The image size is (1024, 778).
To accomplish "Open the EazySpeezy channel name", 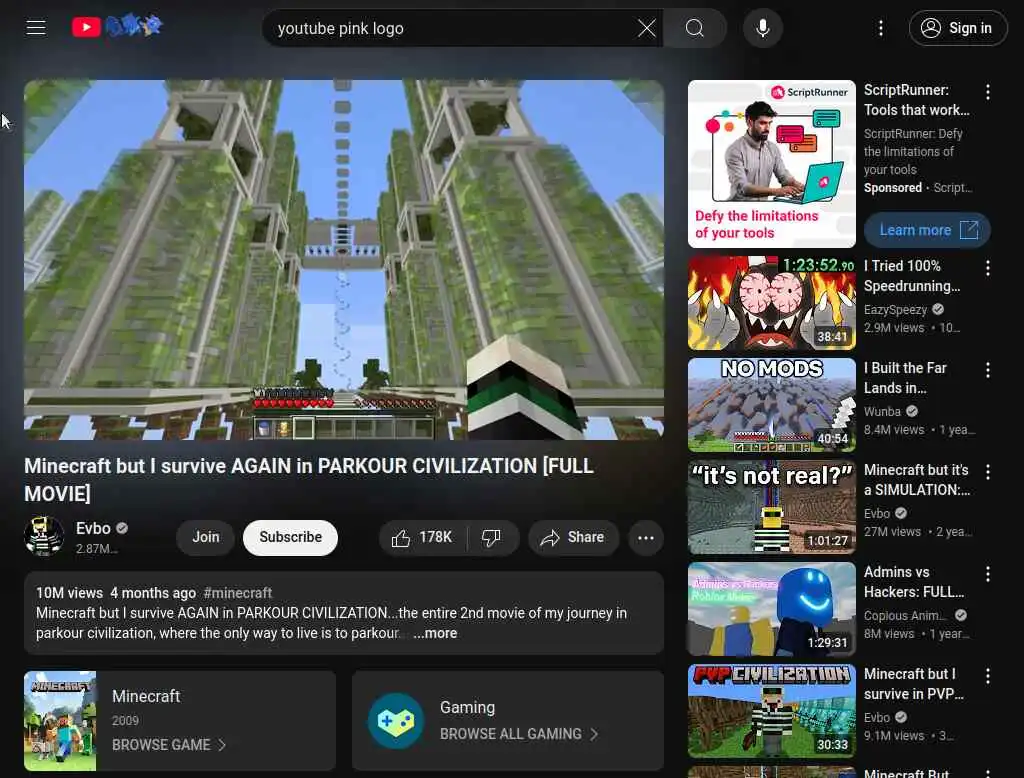I will (x=895, y=310).
